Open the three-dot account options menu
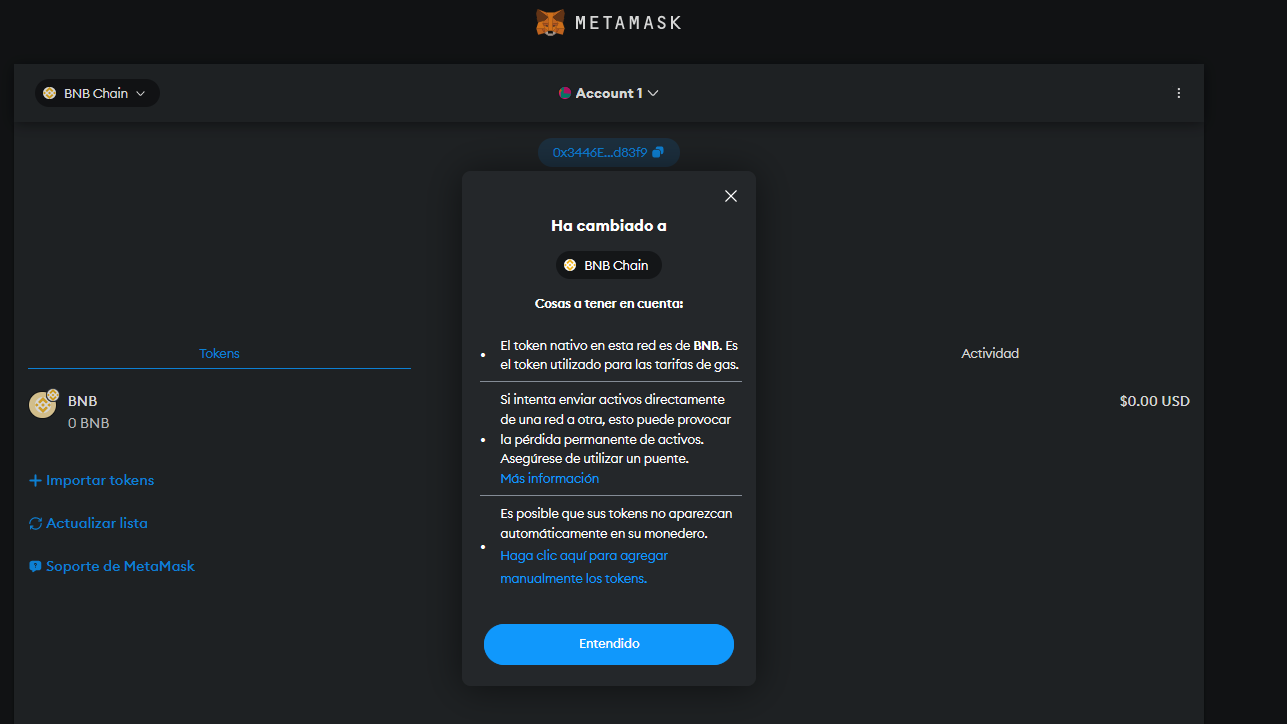 [1178, 93]
